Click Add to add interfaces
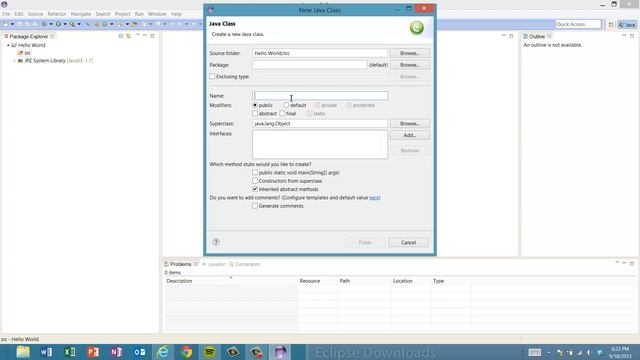Image resolution: width=640 pixels, height=360 pixels. pos(409,135)
